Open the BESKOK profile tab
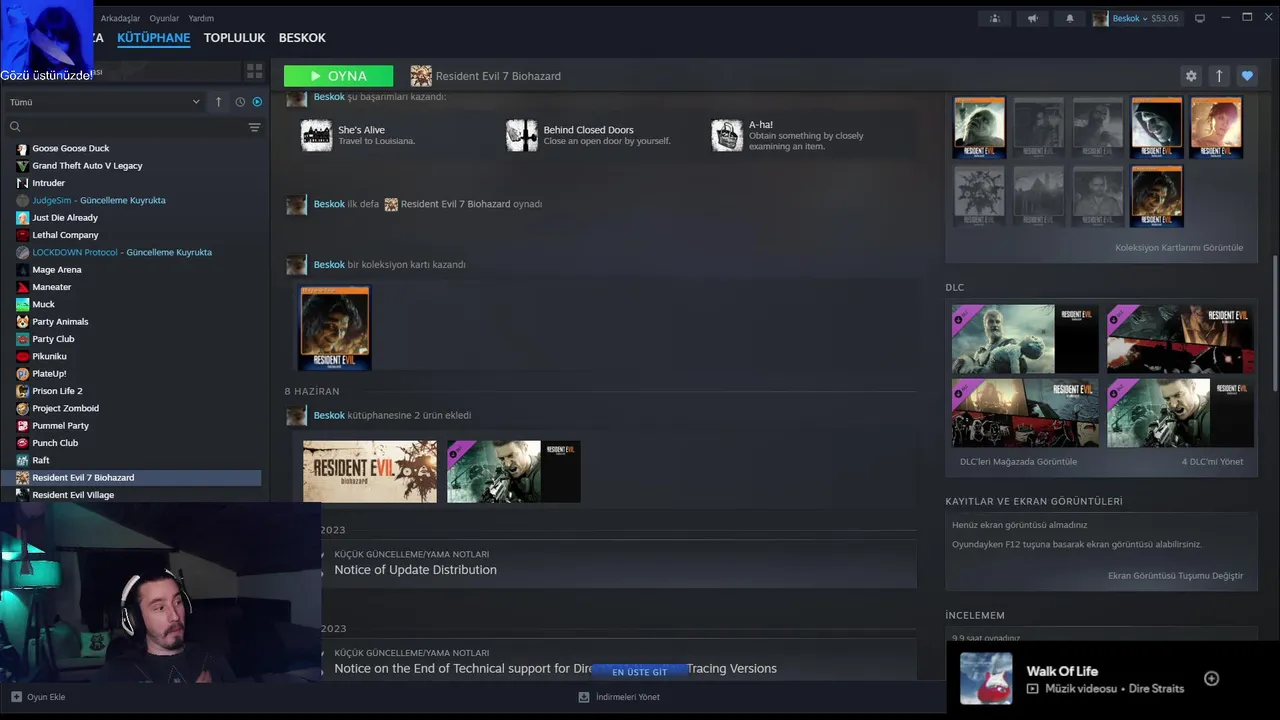1280x720 pixels. pyautogui.click(x=302, y=38)
